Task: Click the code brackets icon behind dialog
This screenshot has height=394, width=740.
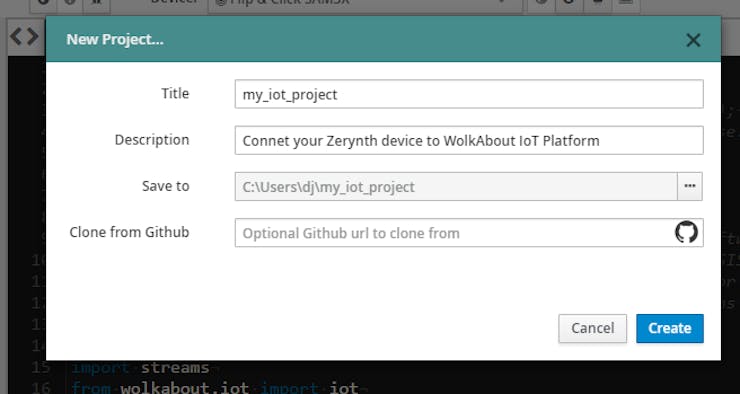Action: pos(24,36)
